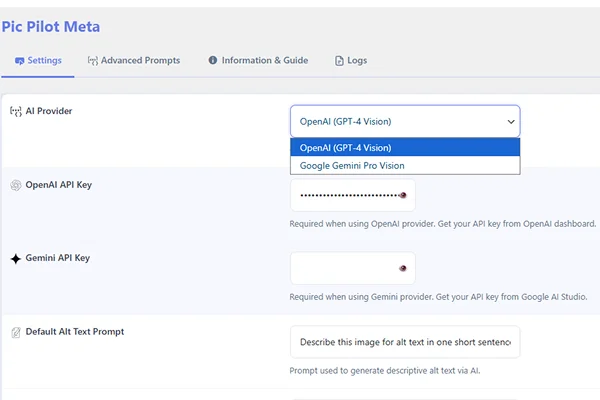
Task: Click the Settings tab icon
Action: [20, 61]
